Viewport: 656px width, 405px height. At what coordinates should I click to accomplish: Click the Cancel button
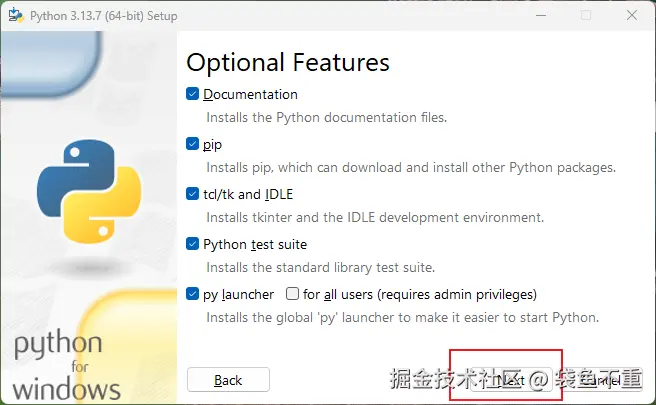[602, 380]
